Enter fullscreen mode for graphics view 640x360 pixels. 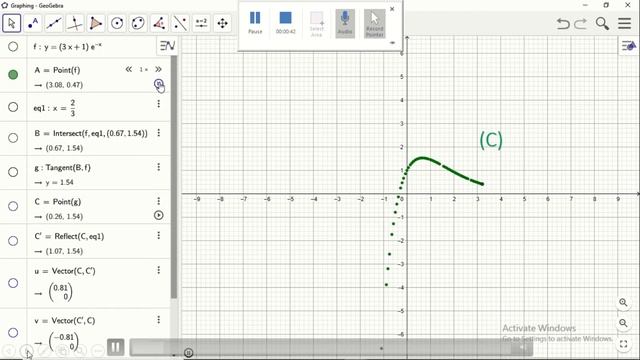[623, 344]
